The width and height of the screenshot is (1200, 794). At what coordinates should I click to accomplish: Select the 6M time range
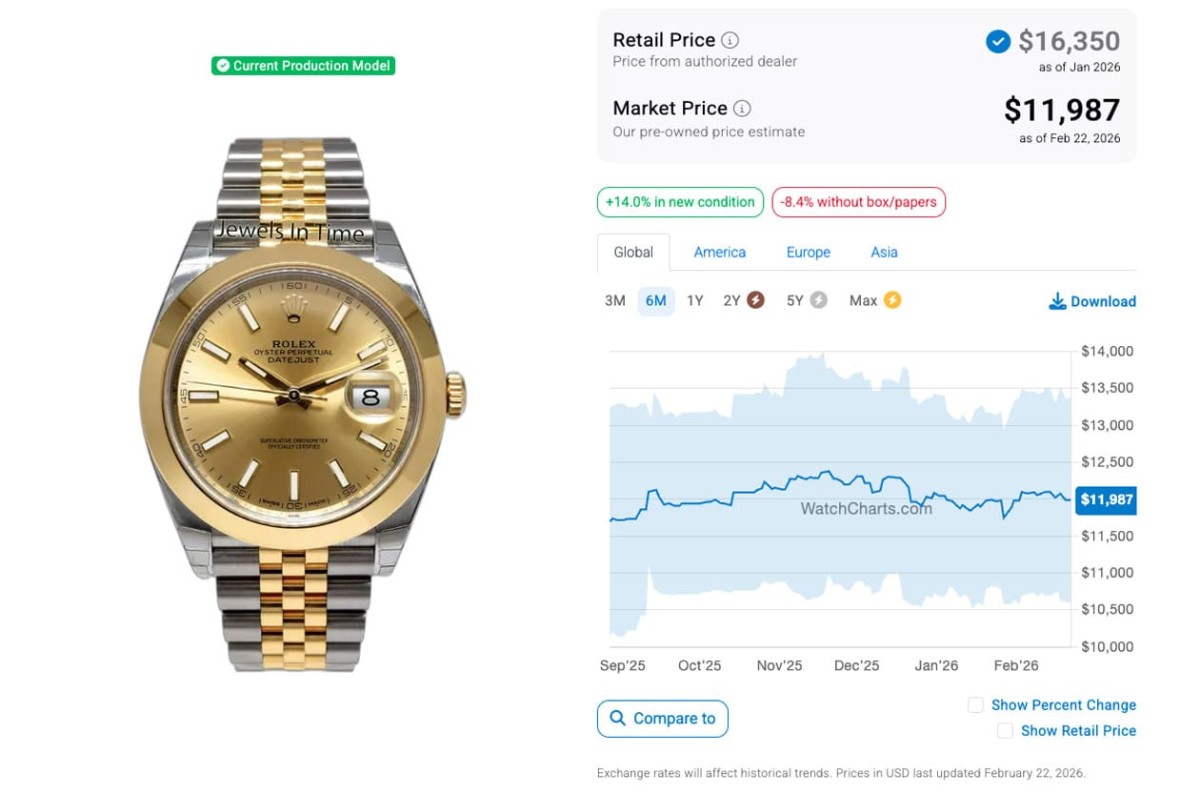656,301
